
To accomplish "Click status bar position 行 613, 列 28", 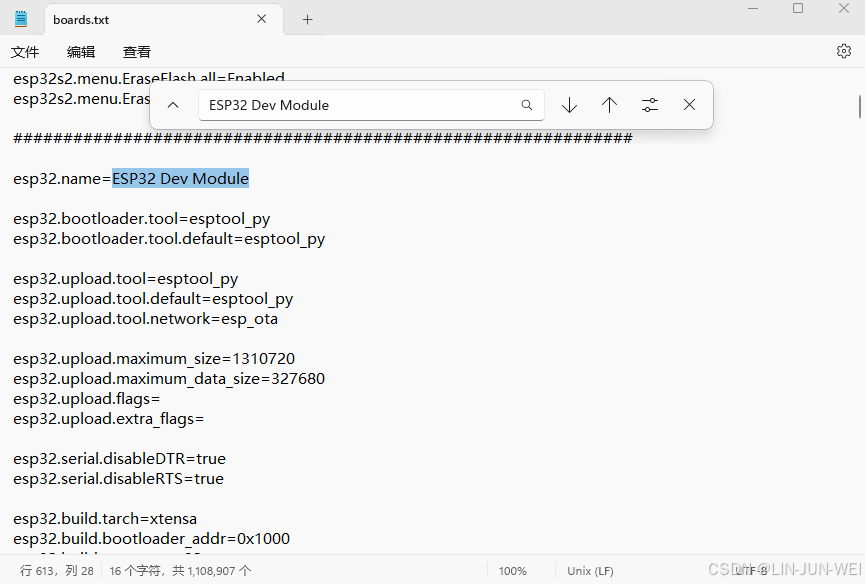I will pyautogui.click(x=57, y=571).
